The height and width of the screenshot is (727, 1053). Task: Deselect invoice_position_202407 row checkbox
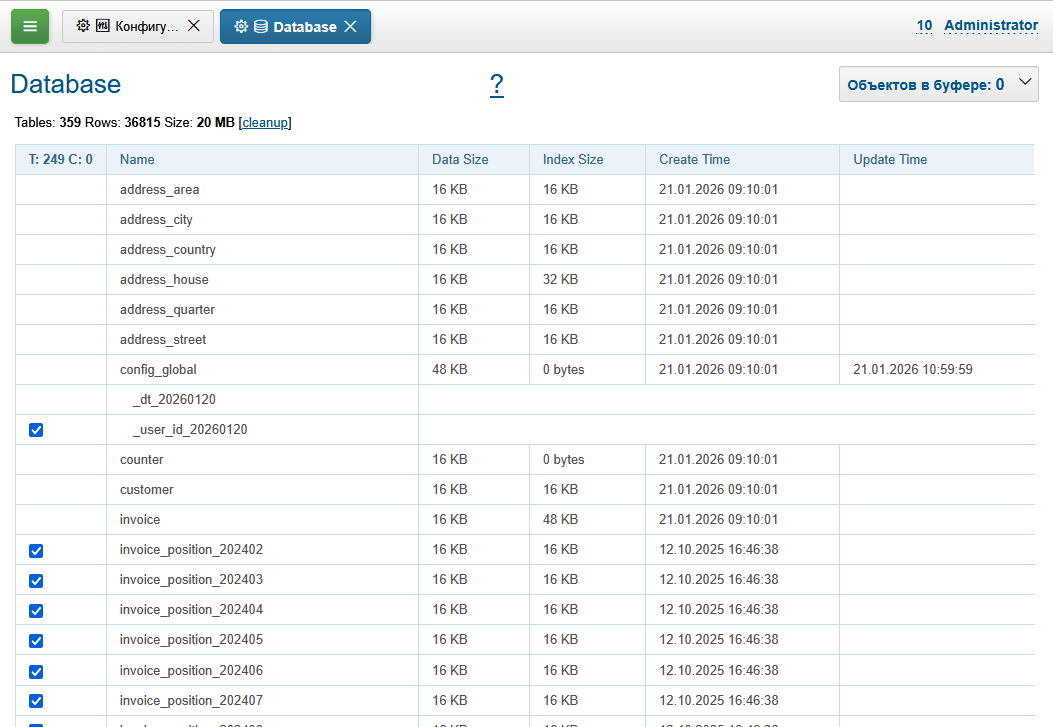click(x=37, y=700)
